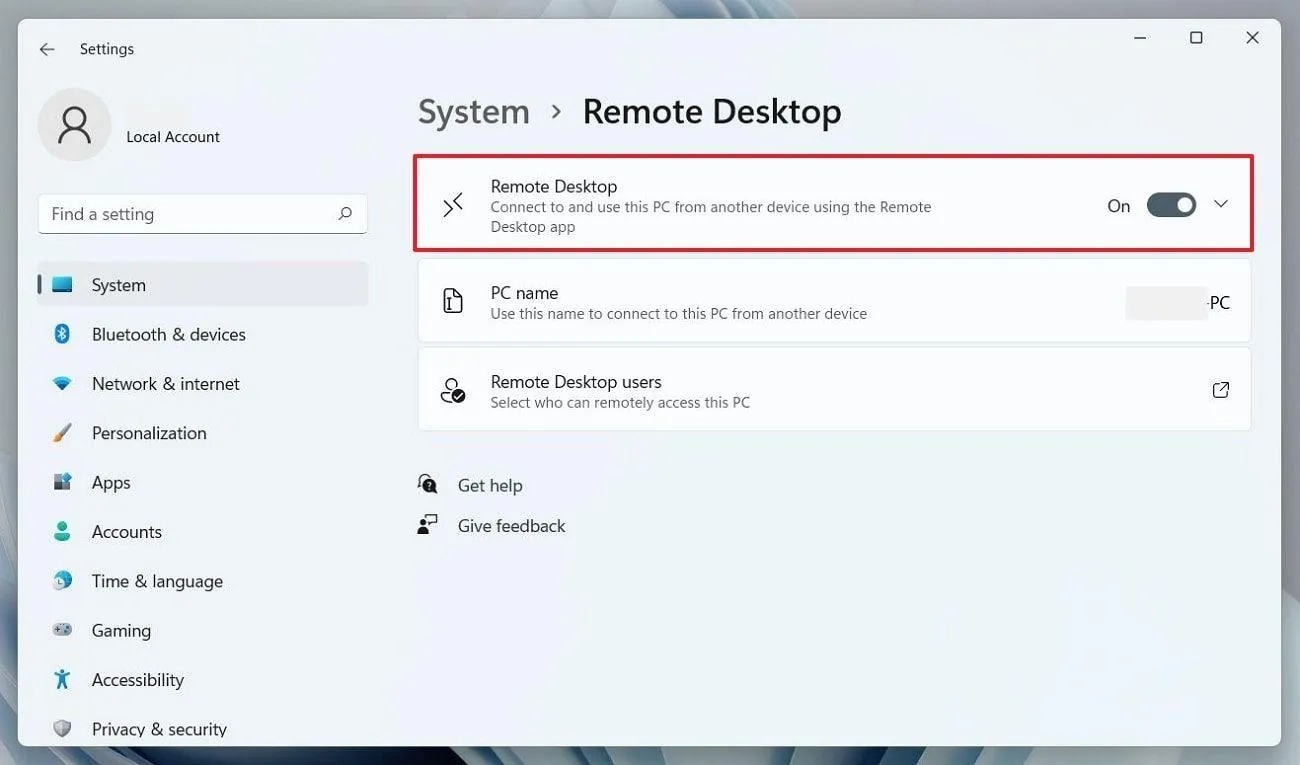Click the PC name row
The width and height of the screenshot is (1300, 765).
pos(834,301)
